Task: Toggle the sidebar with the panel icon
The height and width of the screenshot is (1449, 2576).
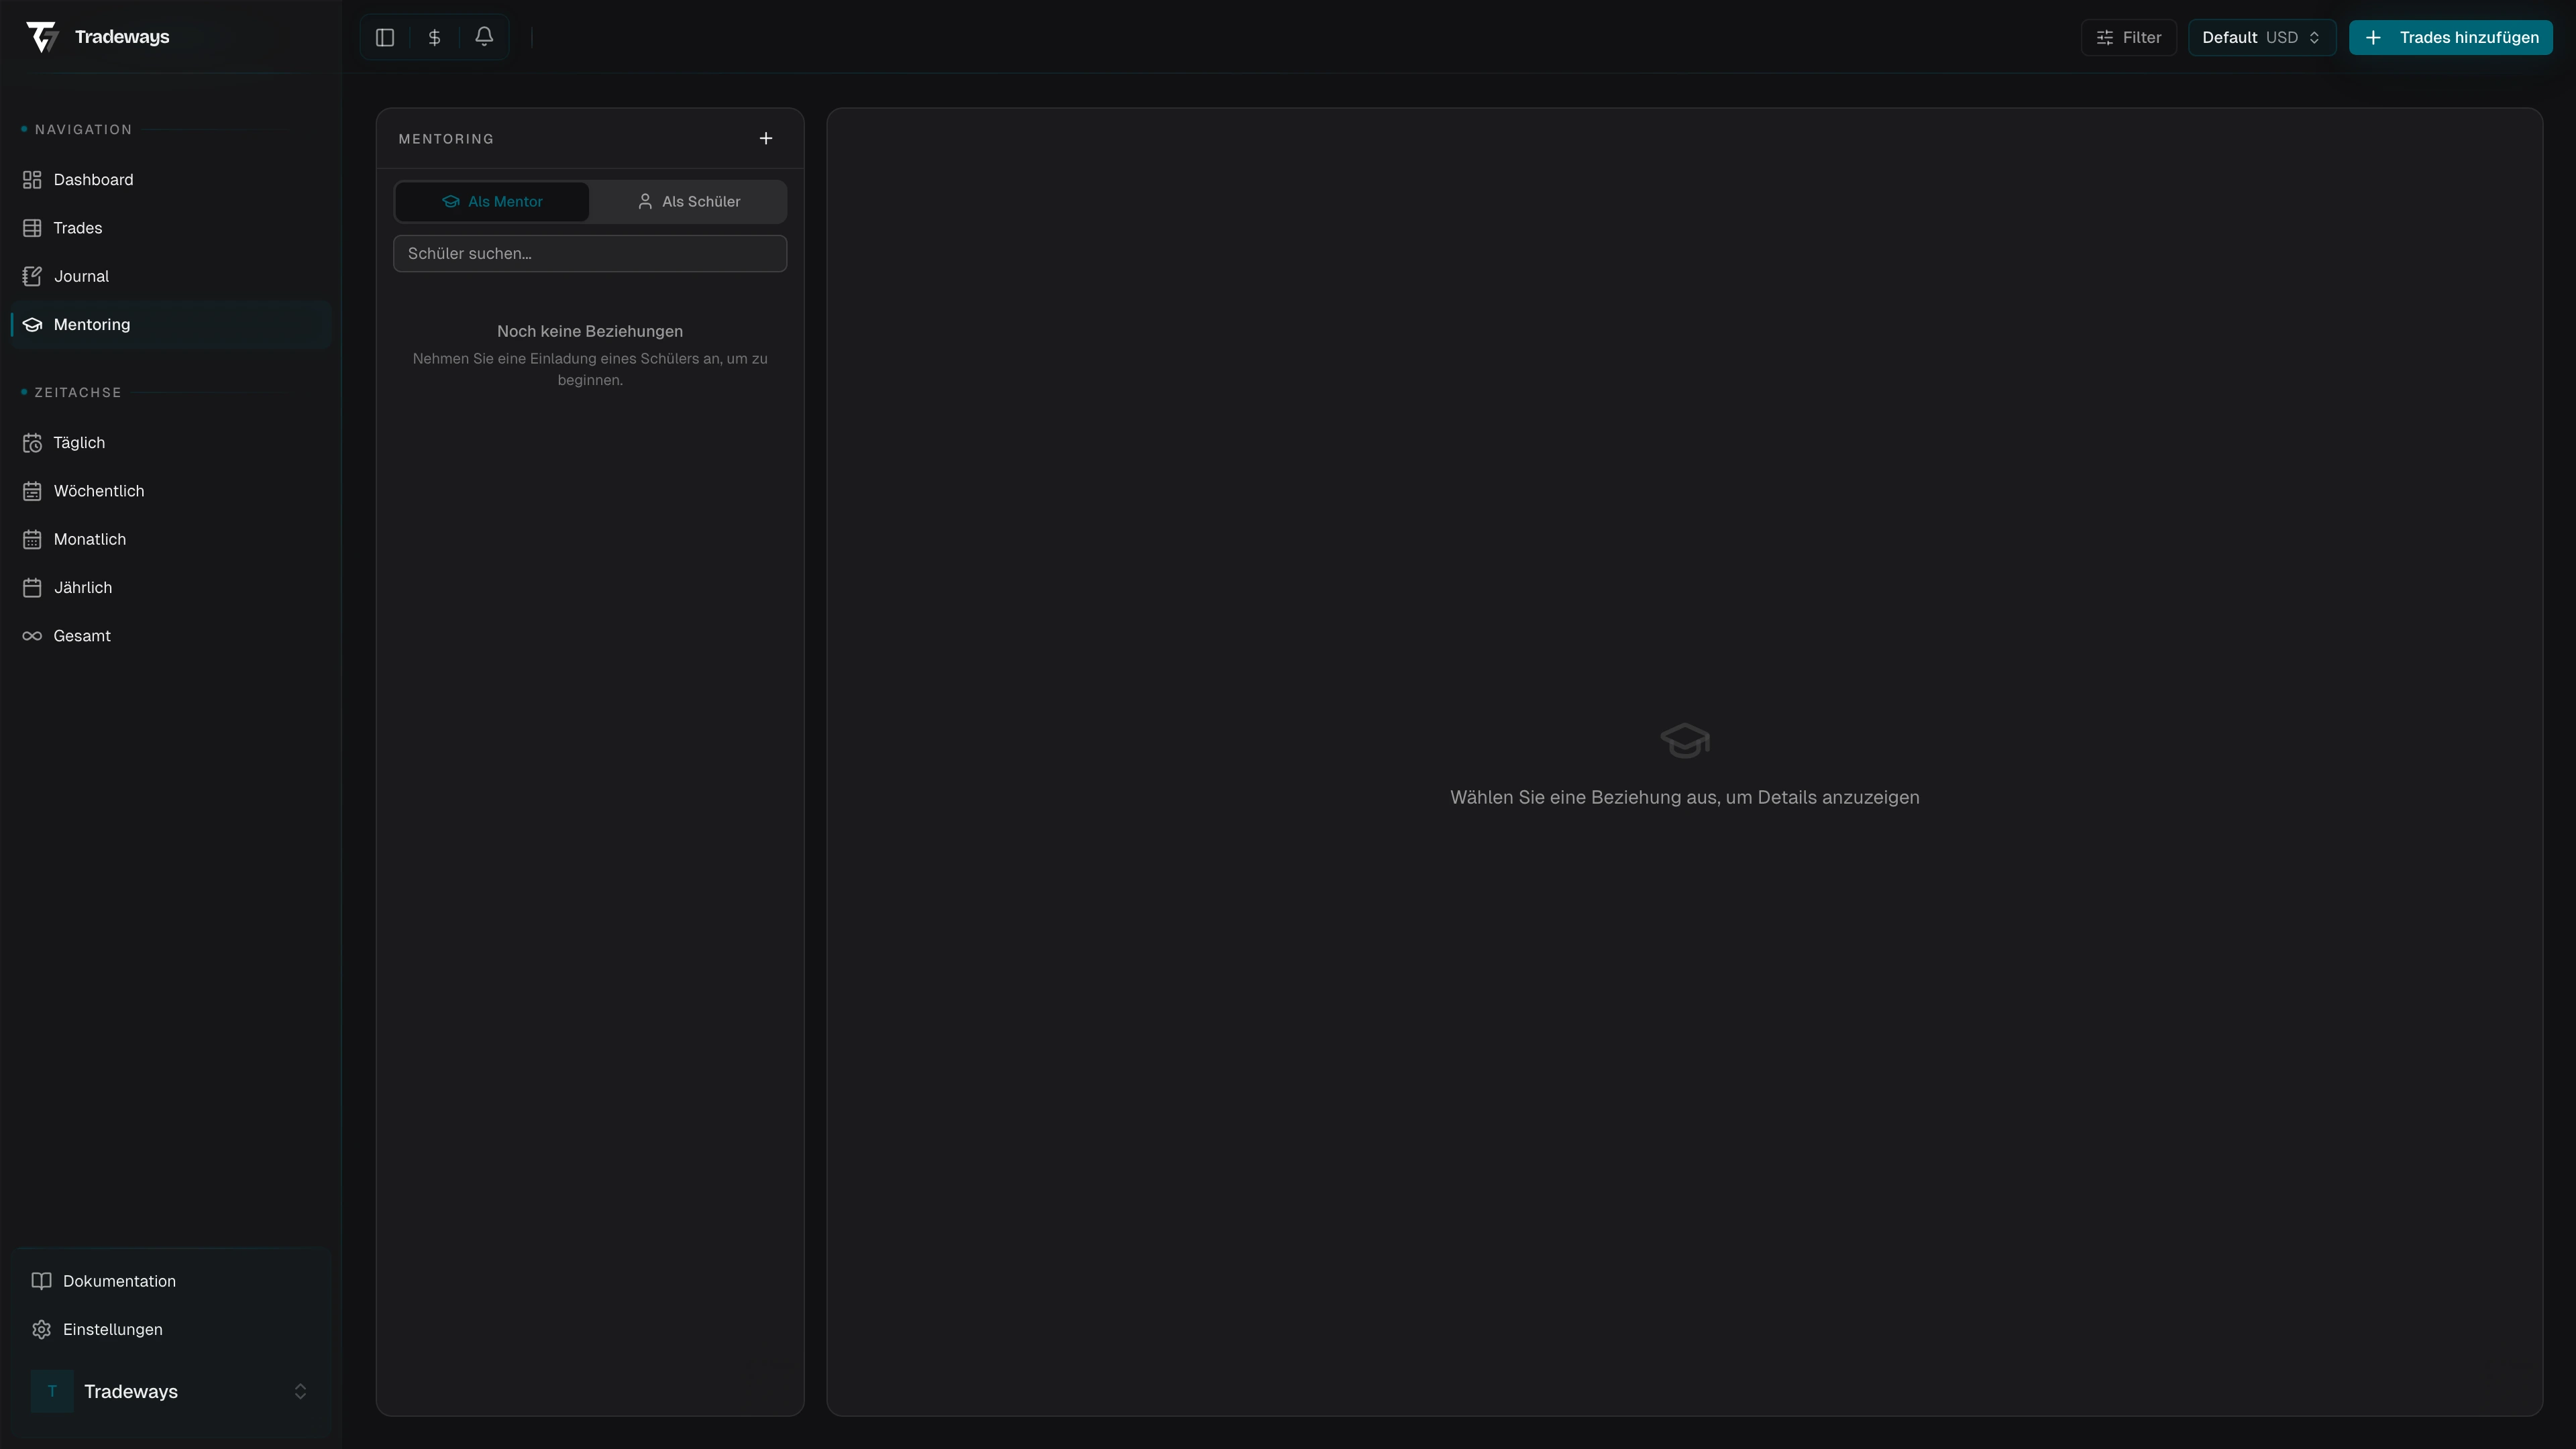Action: [x=384, y=37]
